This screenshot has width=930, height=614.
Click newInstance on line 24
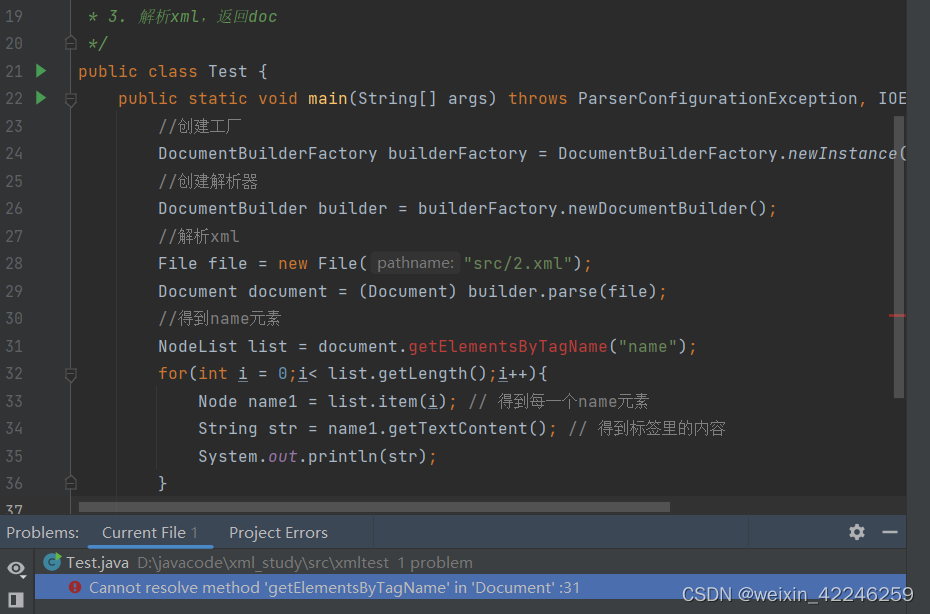(842, 154)
